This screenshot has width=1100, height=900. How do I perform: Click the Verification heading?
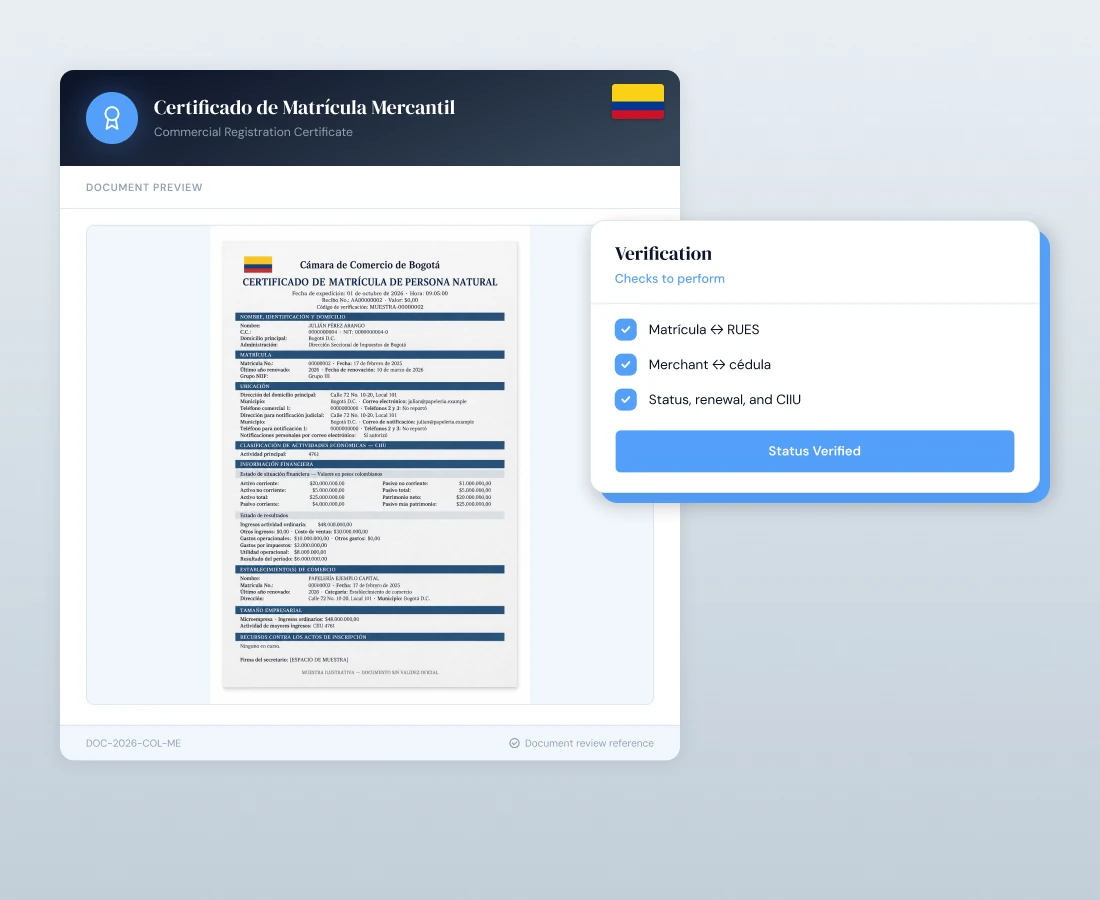[663, 253]
